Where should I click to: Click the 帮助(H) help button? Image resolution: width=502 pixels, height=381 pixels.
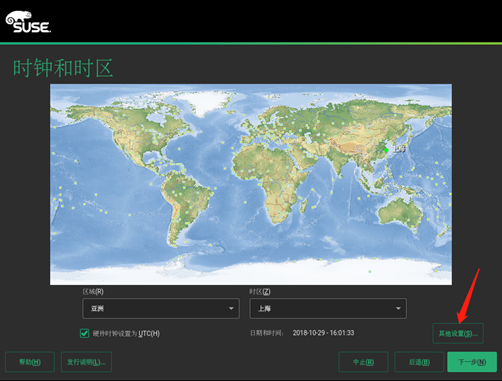(30, 362)
